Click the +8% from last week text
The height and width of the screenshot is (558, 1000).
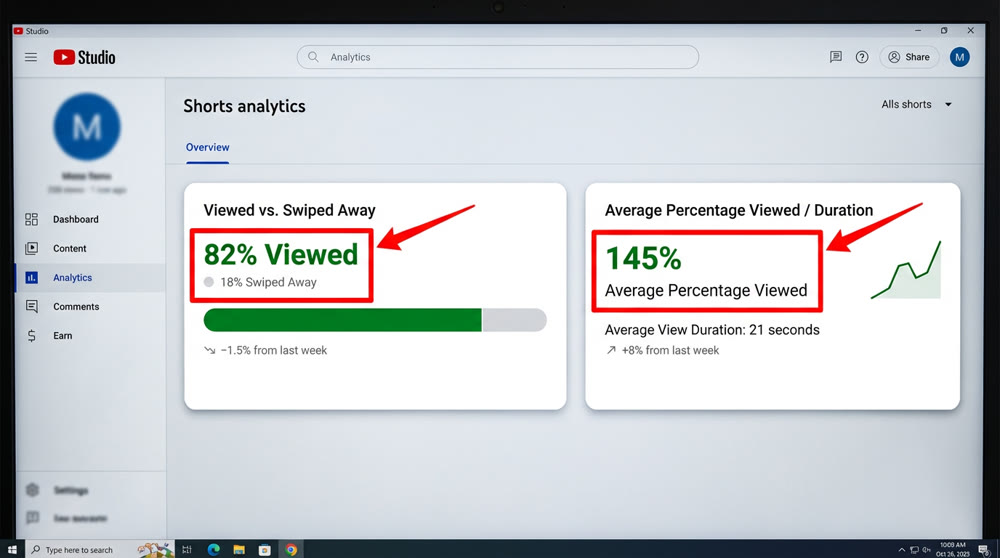coord(670,350)
